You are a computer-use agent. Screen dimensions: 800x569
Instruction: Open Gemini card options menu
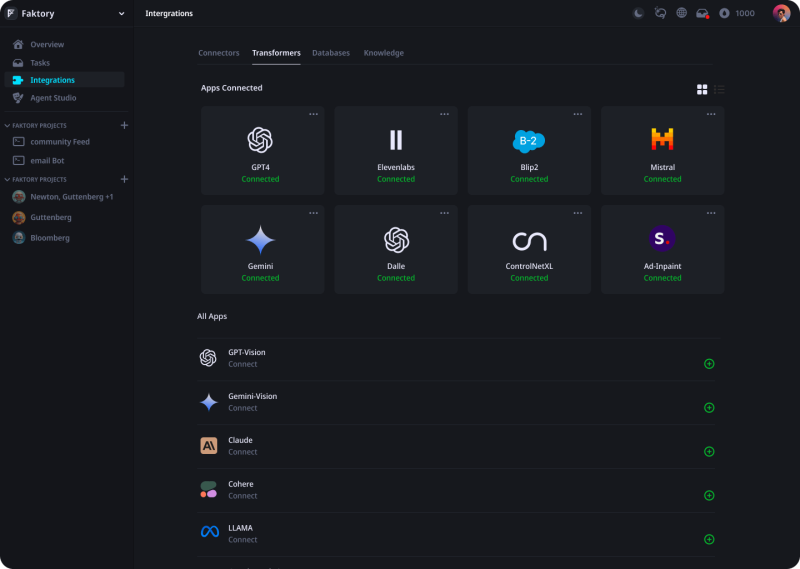(x=313, y=213)
